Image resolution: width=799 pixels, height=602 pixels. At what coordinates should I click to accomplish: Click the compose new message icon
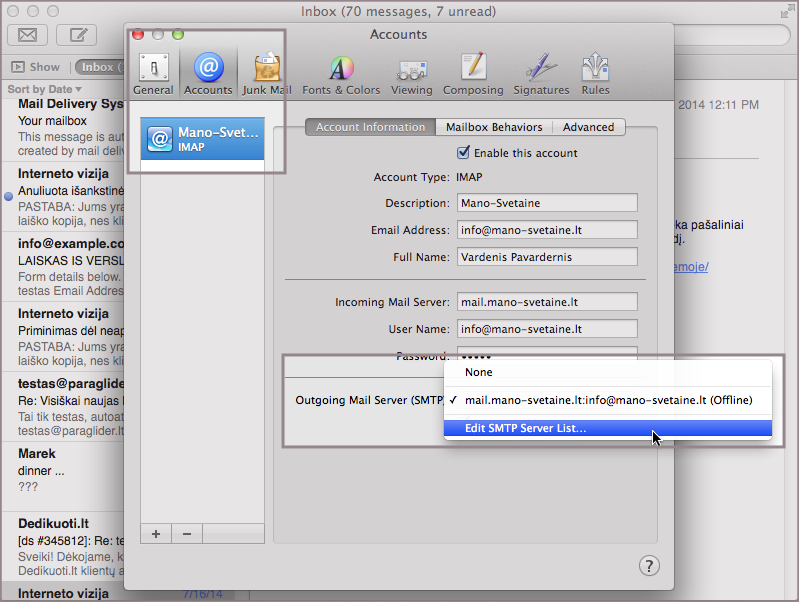click(76, 36)
